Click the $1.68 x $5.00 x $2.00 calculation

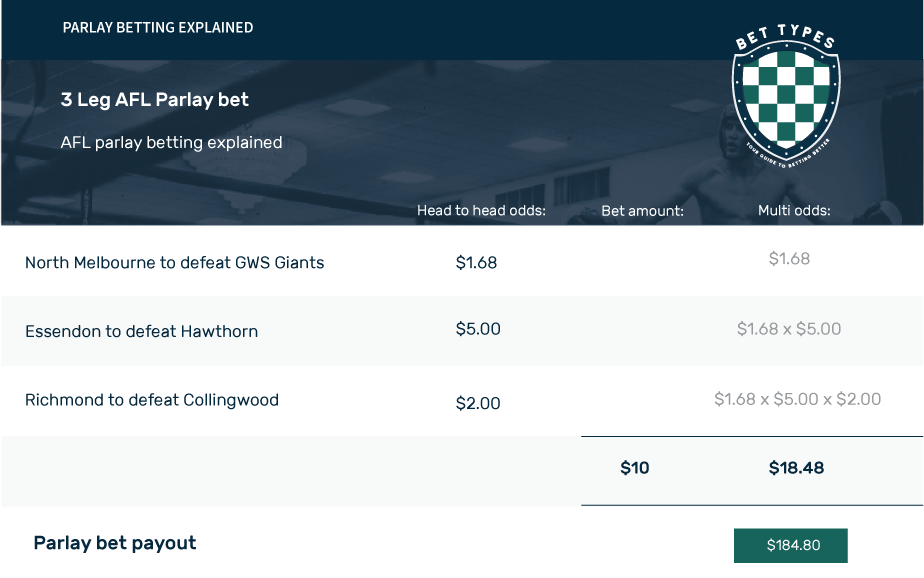797,399
